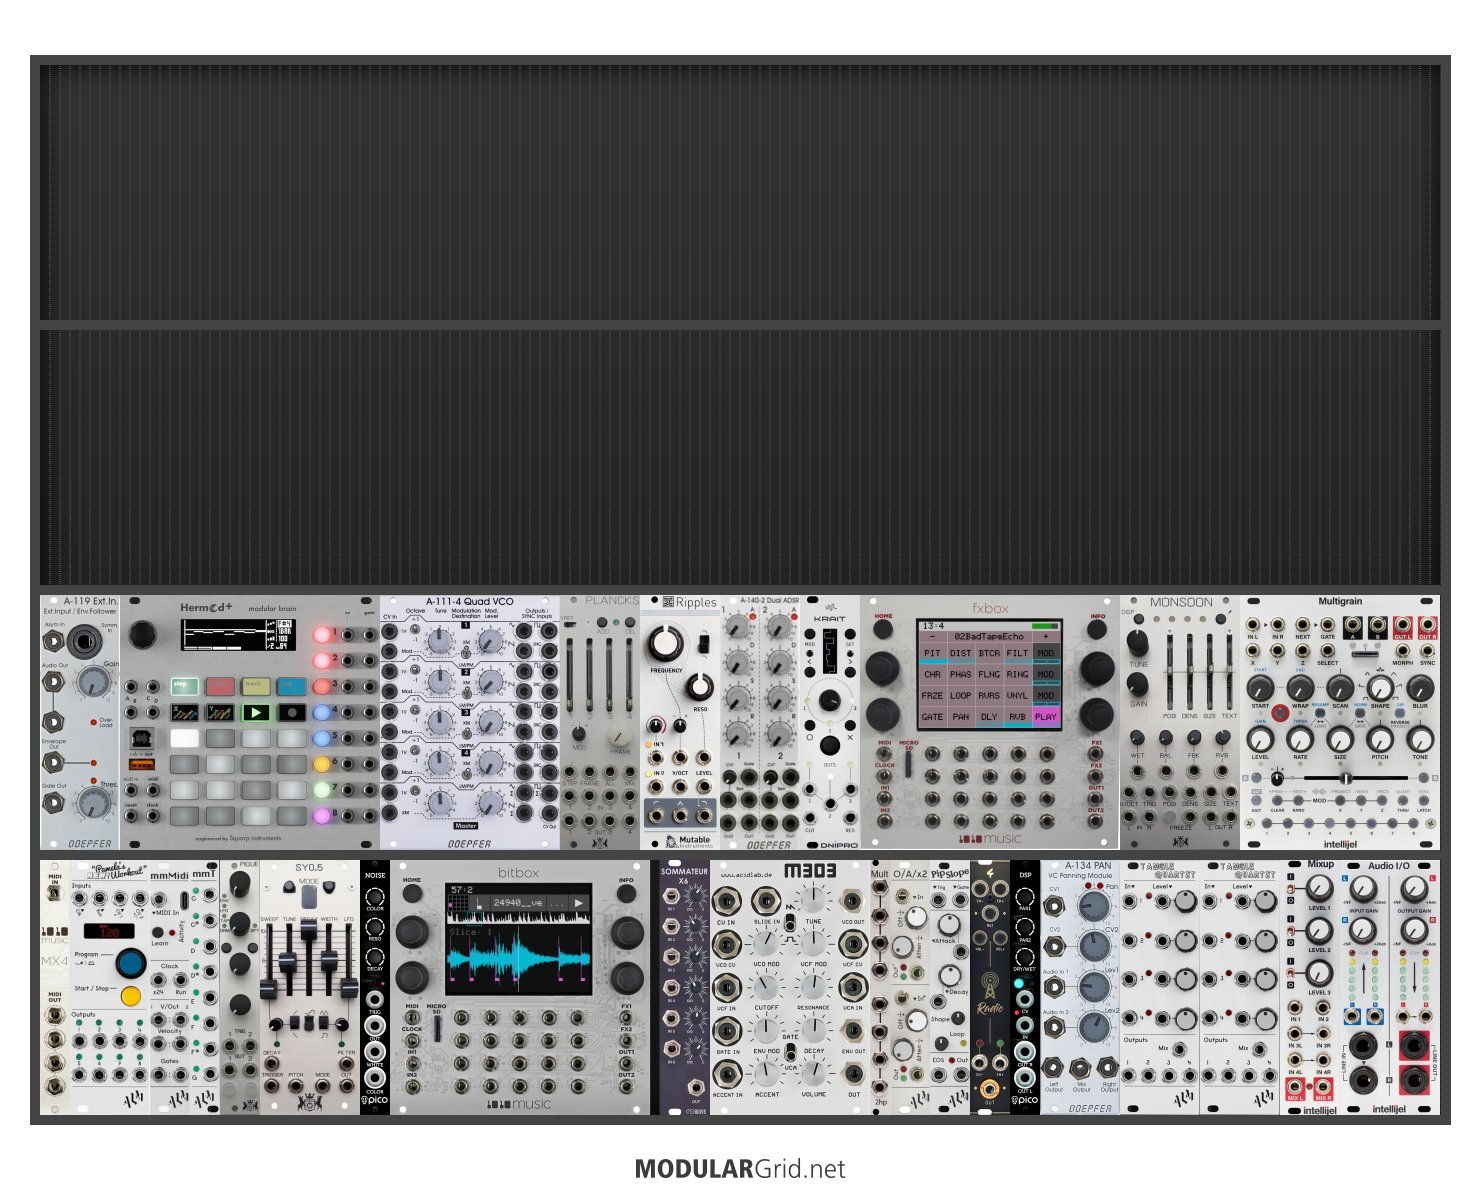Click the Multigrain SHAPE knob
1481x1190 pixels.
[x=1380, y=688]
